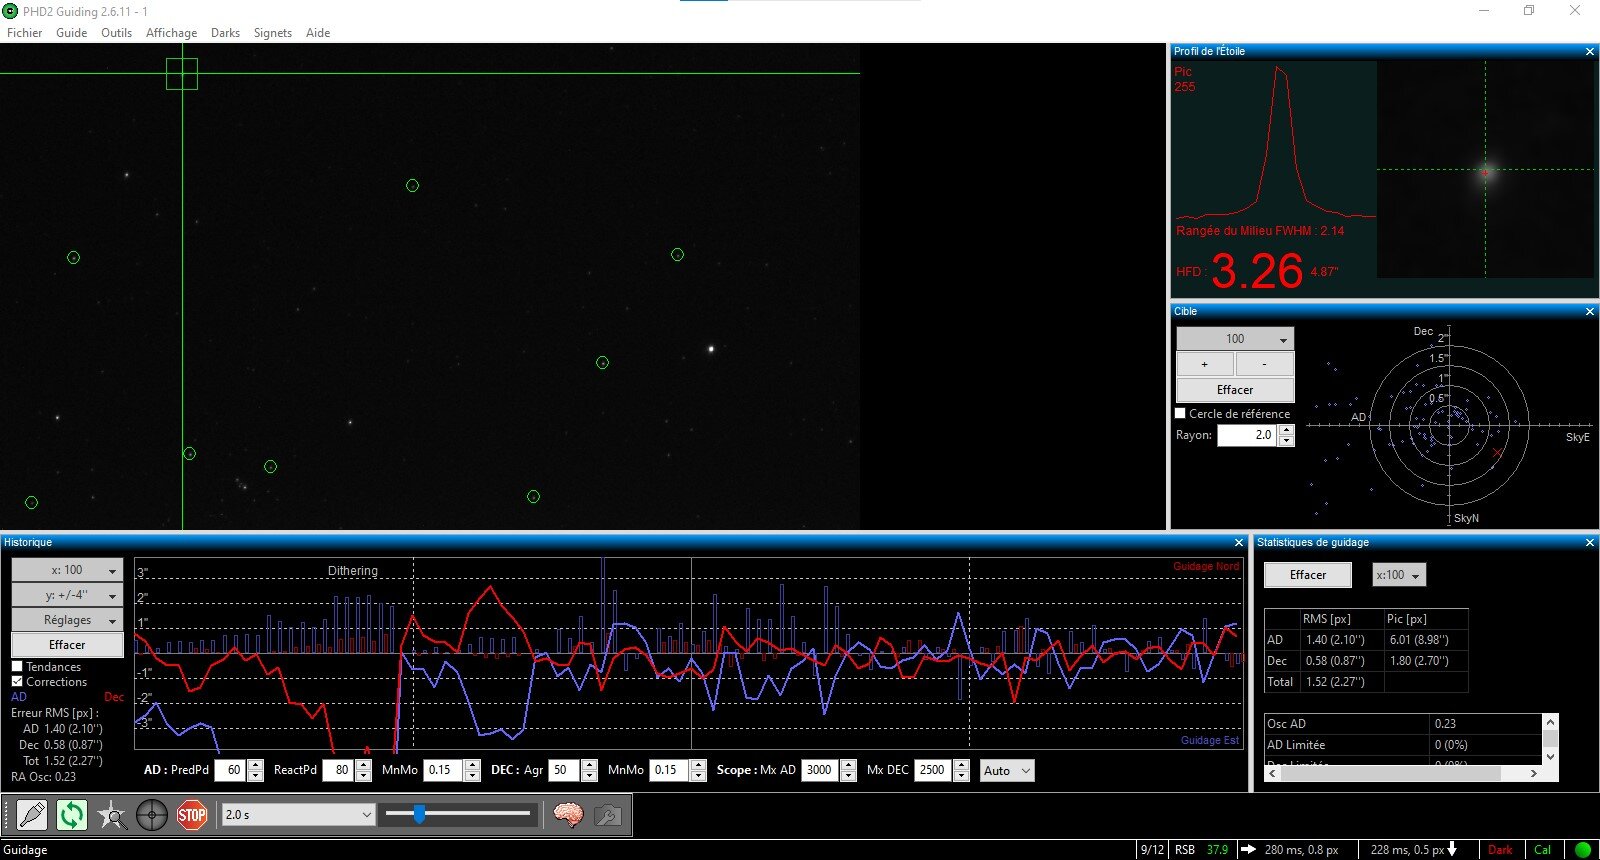Open the Darks menu

tap(225, 32)
